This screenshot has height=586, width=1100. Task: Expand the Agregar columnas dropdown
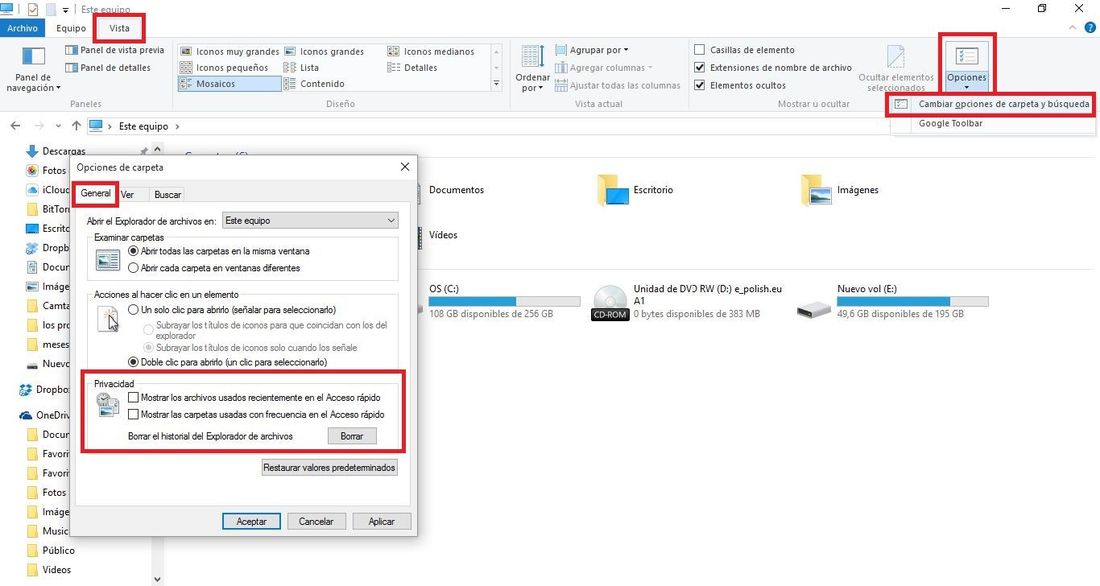point(603,67)
